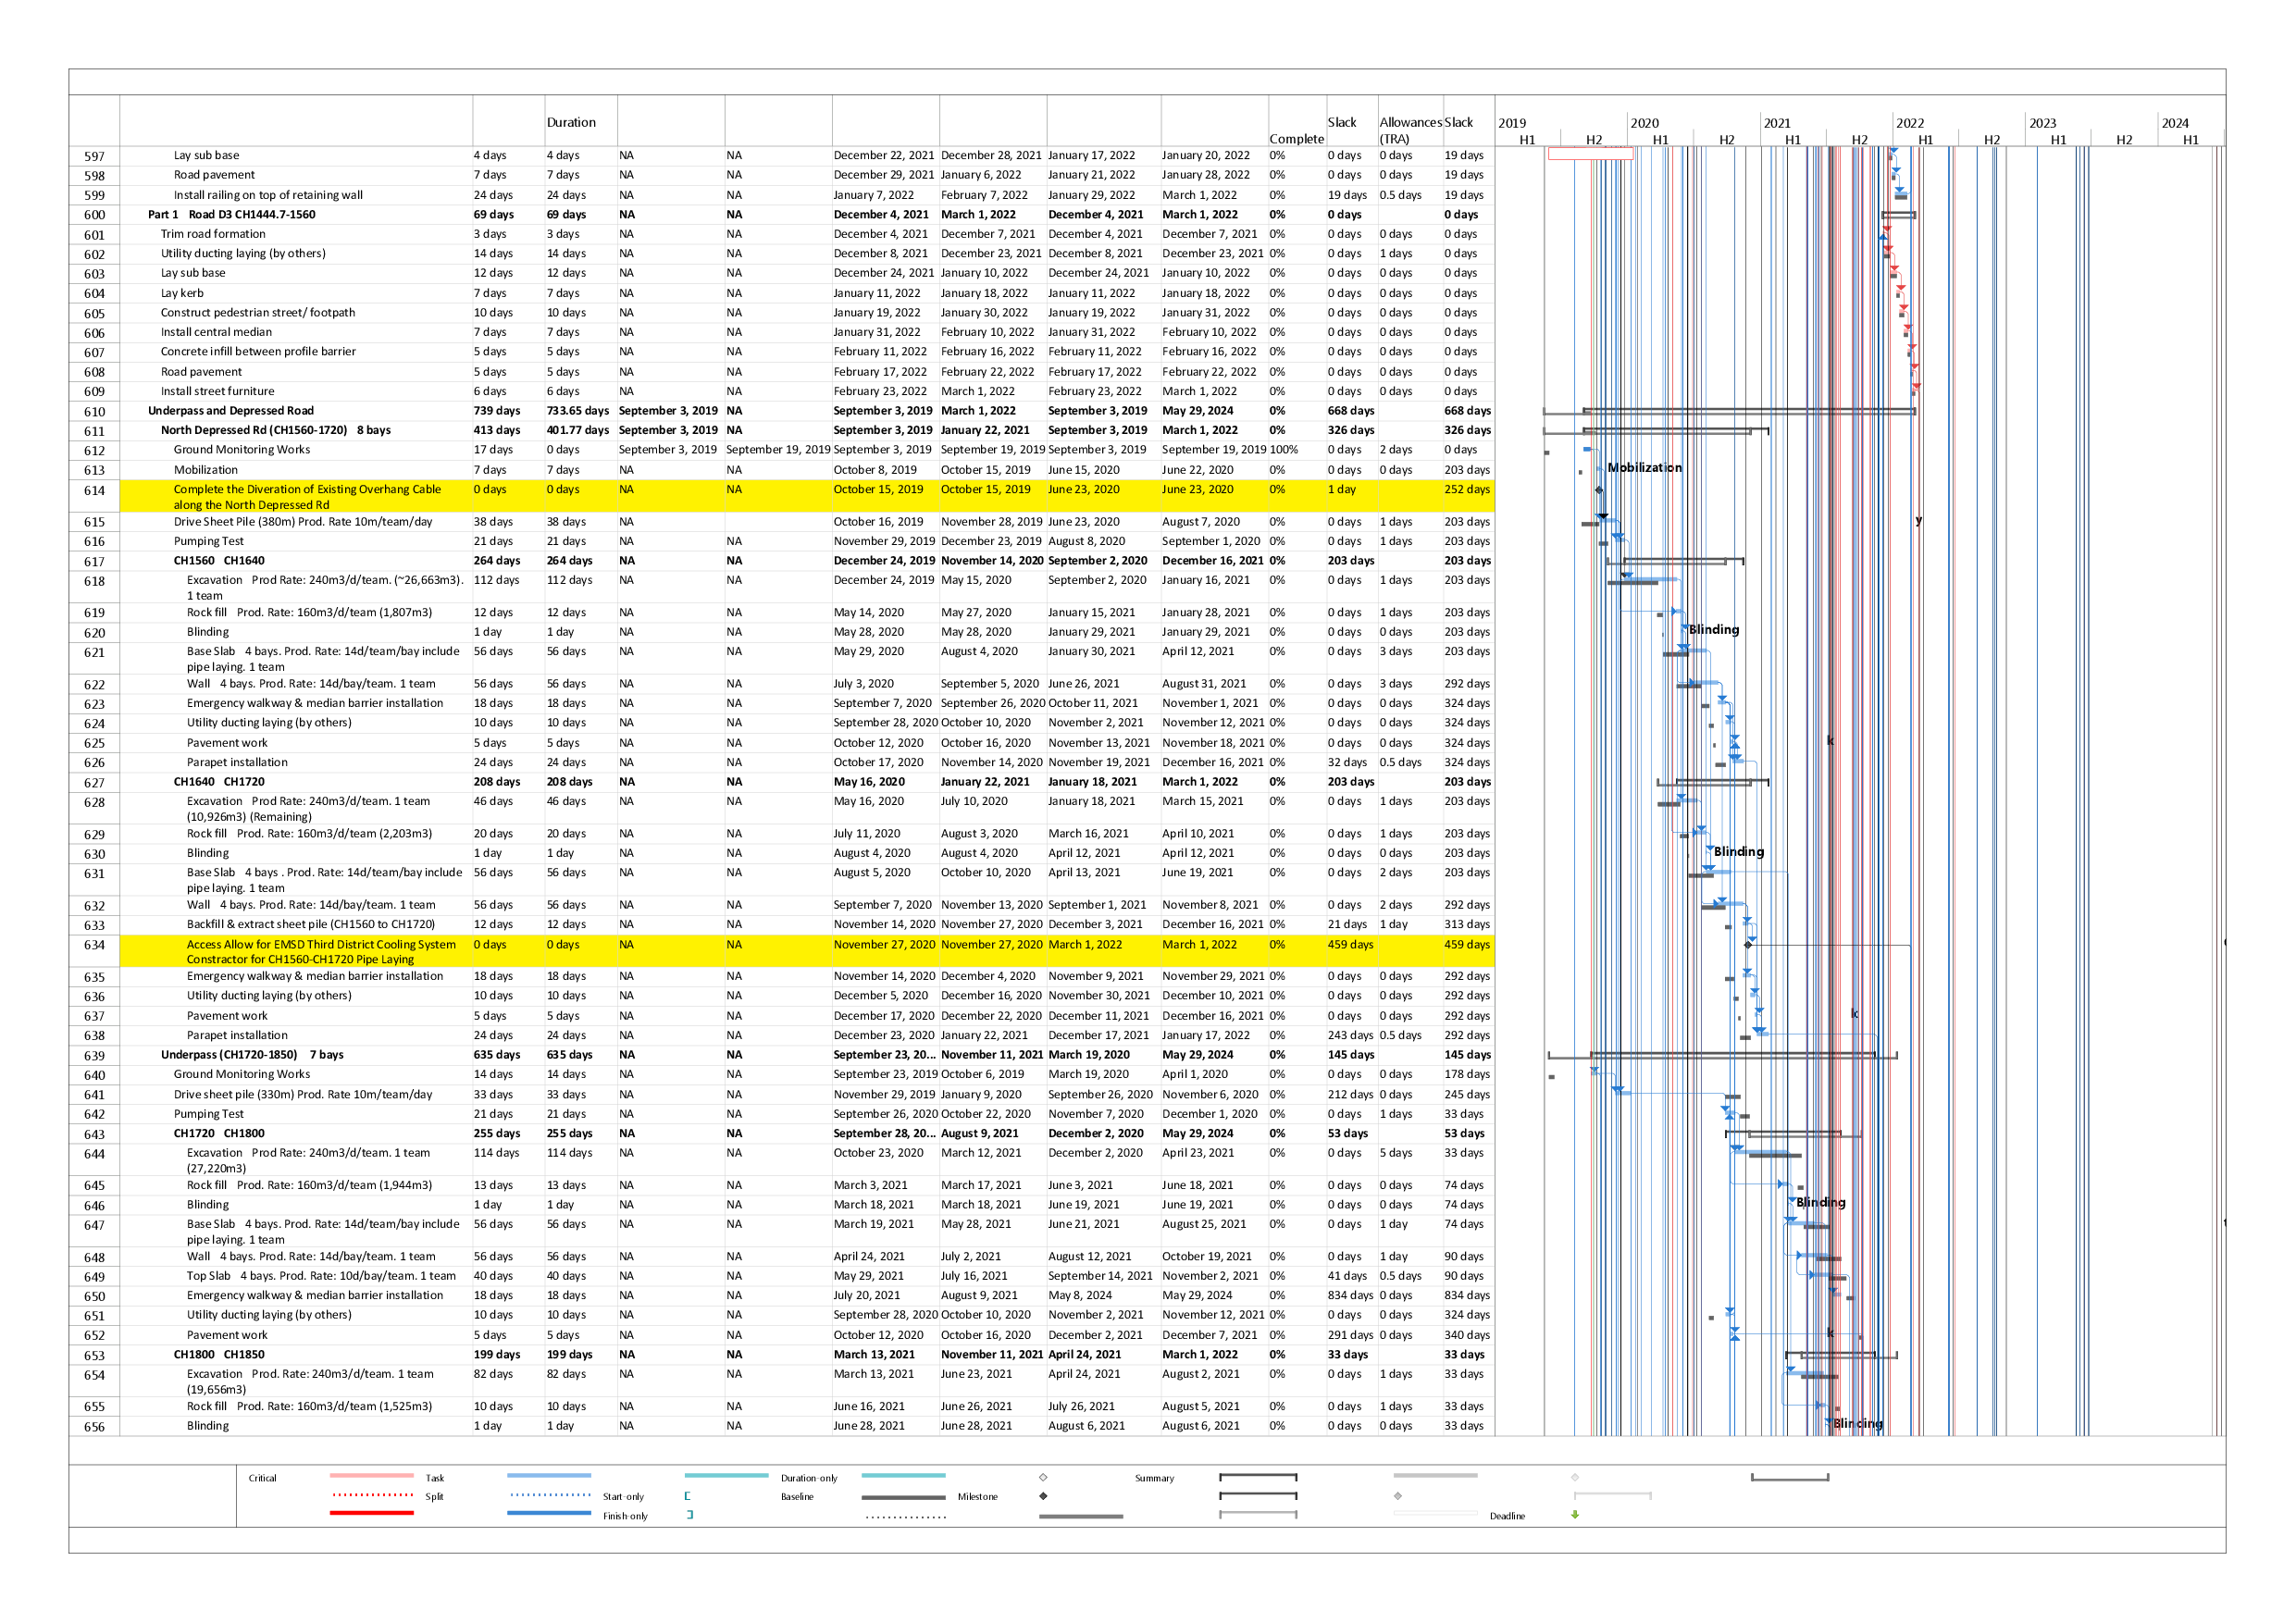Click summary task 'Underpass and Depressed Road'
This screenshot has height=1623, width=2296.
point(231,411)
